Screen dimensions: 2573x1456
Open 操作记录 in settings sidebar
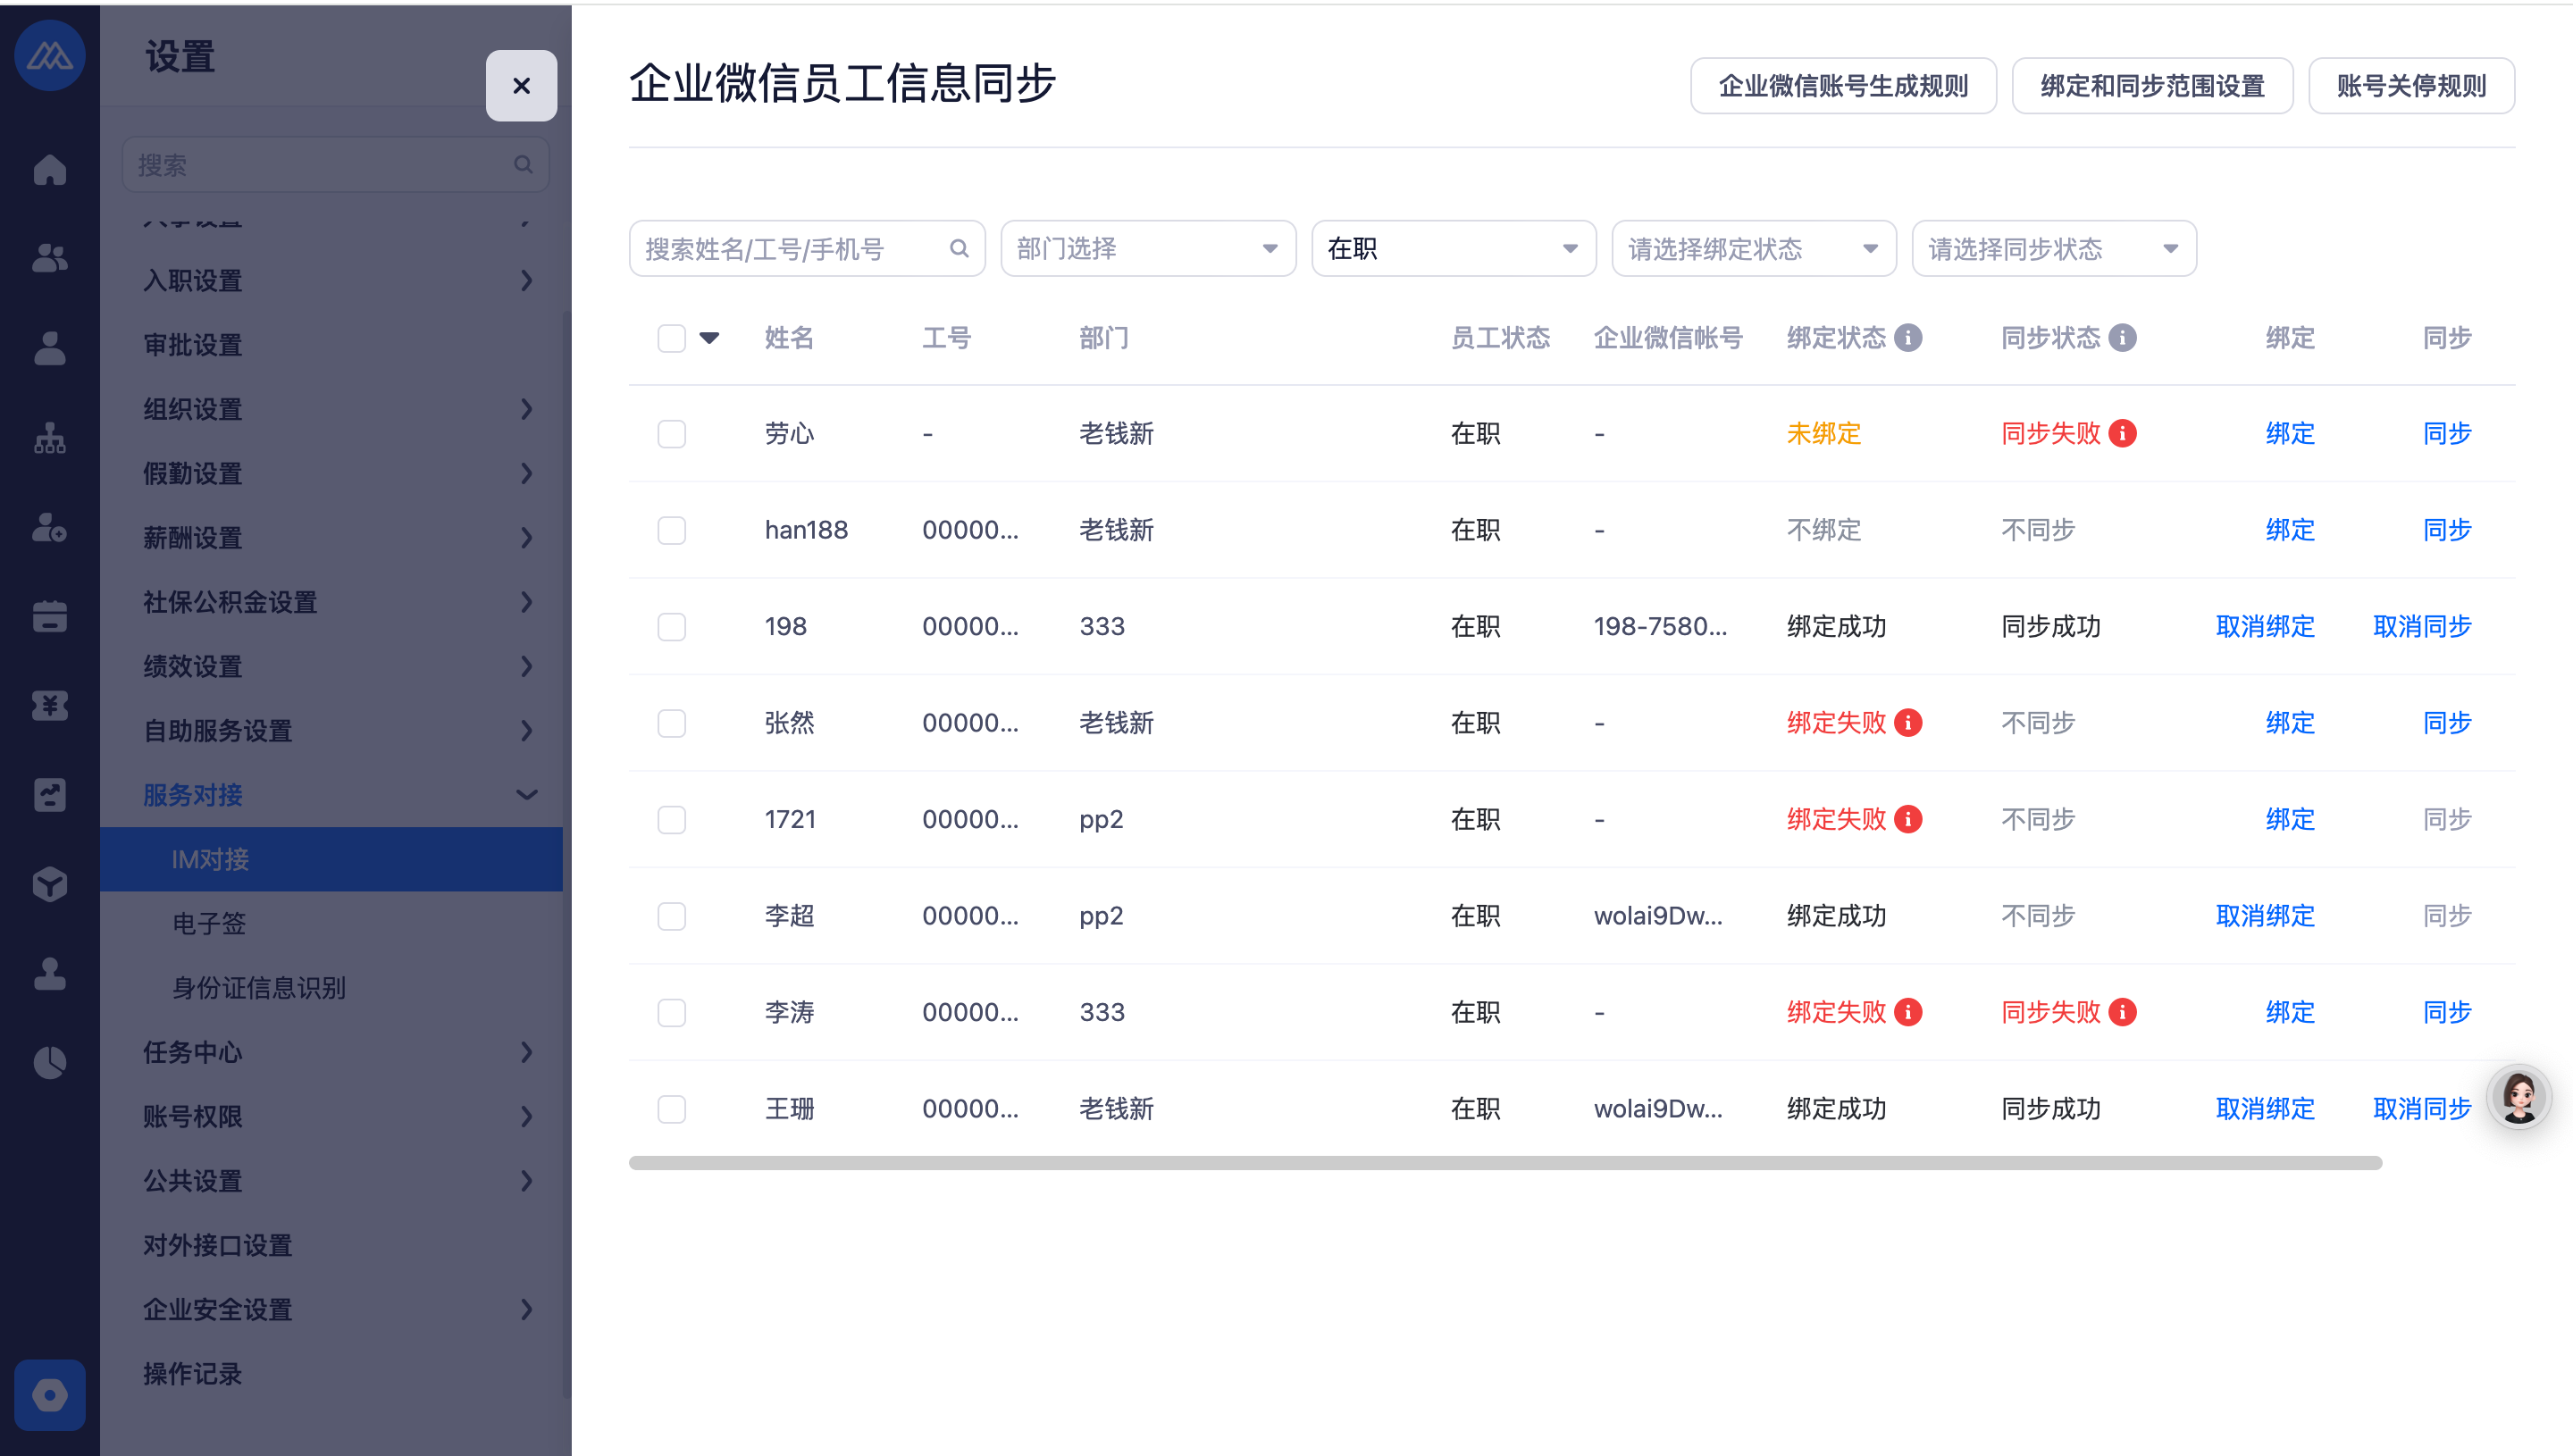tap(192, 1373)
